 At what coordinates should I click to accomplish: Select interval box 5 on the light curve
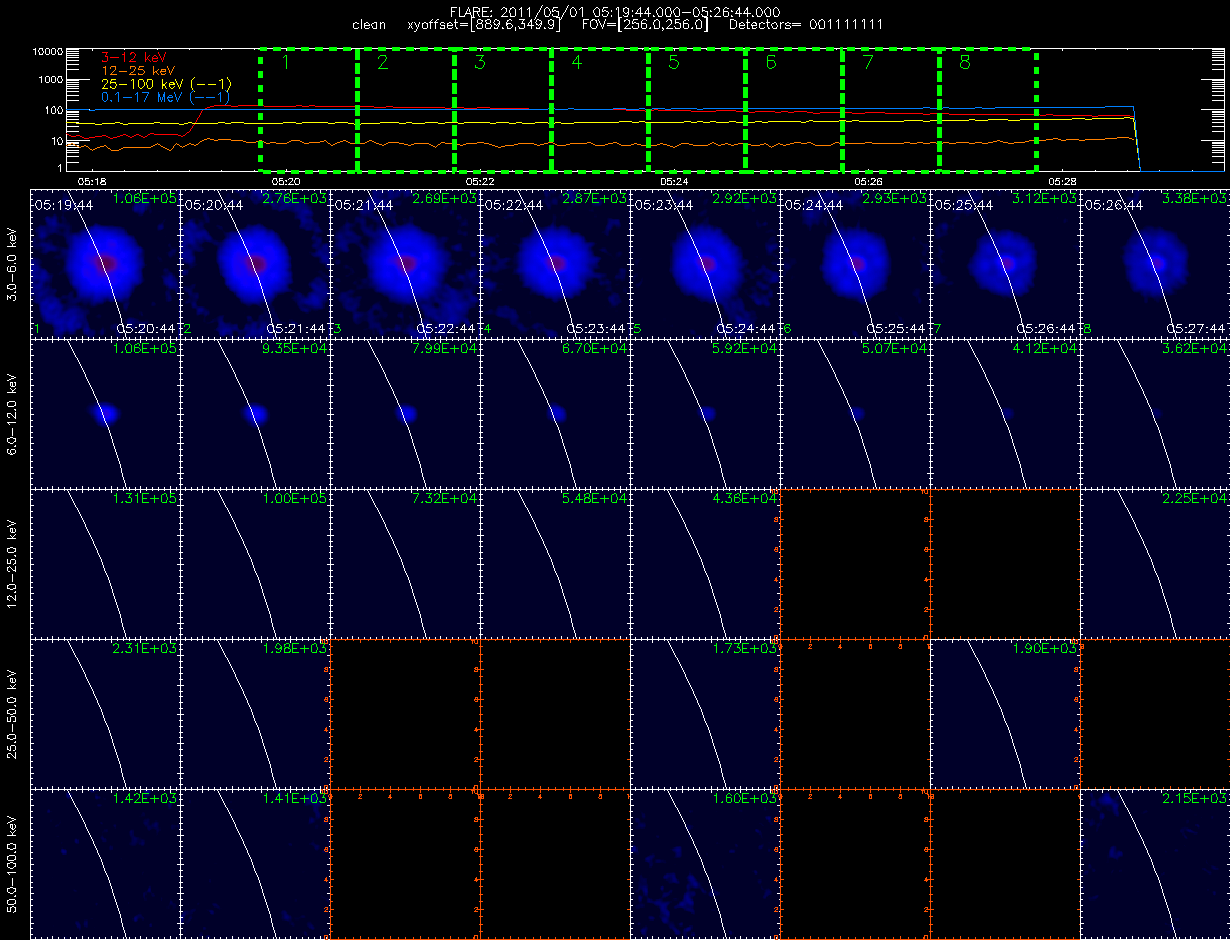[x=697, y=109]
